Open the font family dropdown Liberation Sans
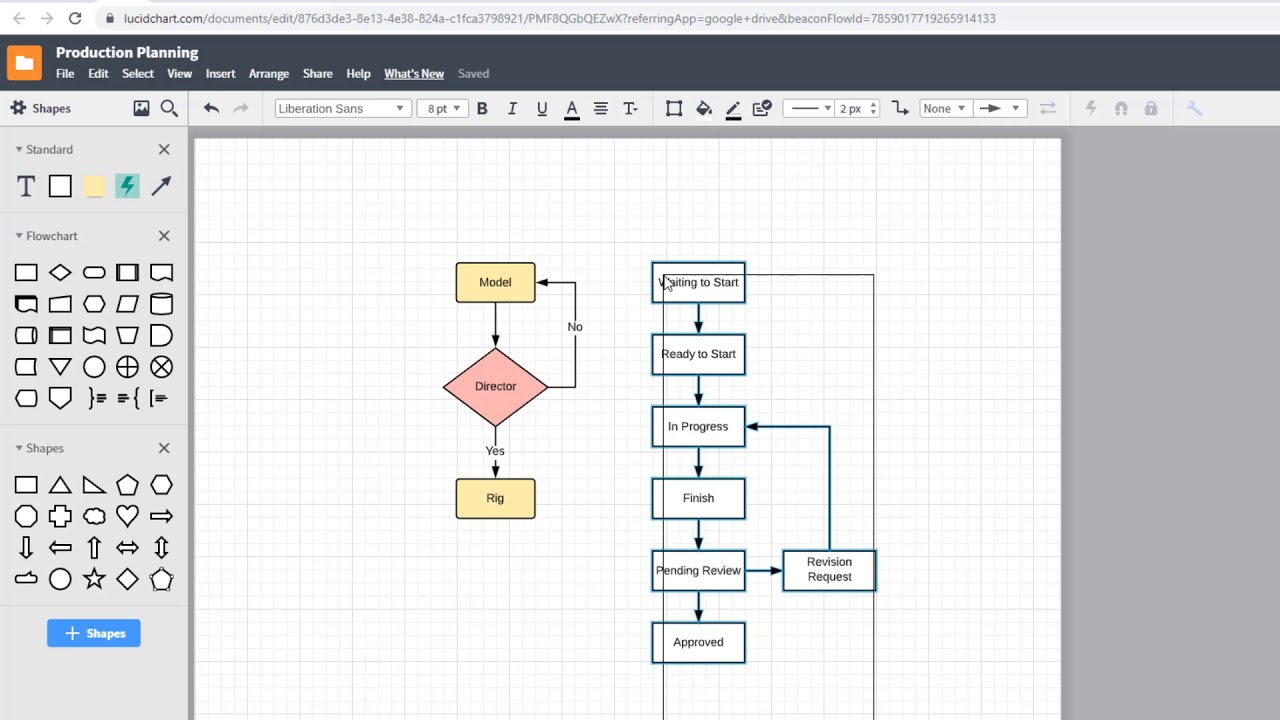 [x=342, y=108]
